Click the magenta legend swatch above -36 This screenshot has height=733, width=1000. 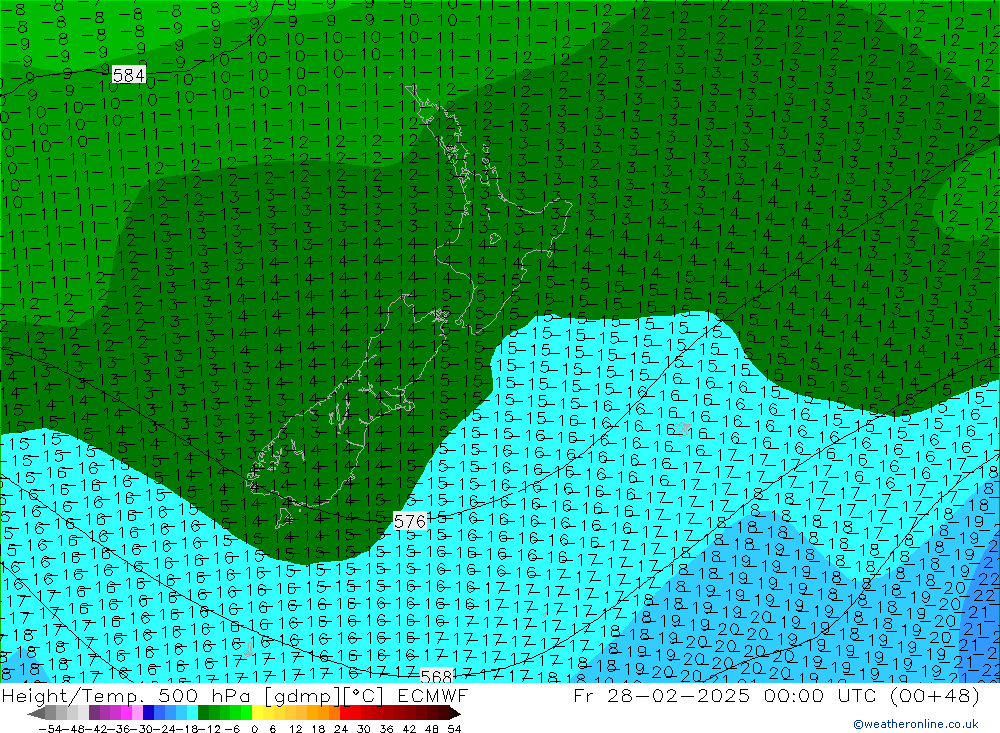point(126,712)
